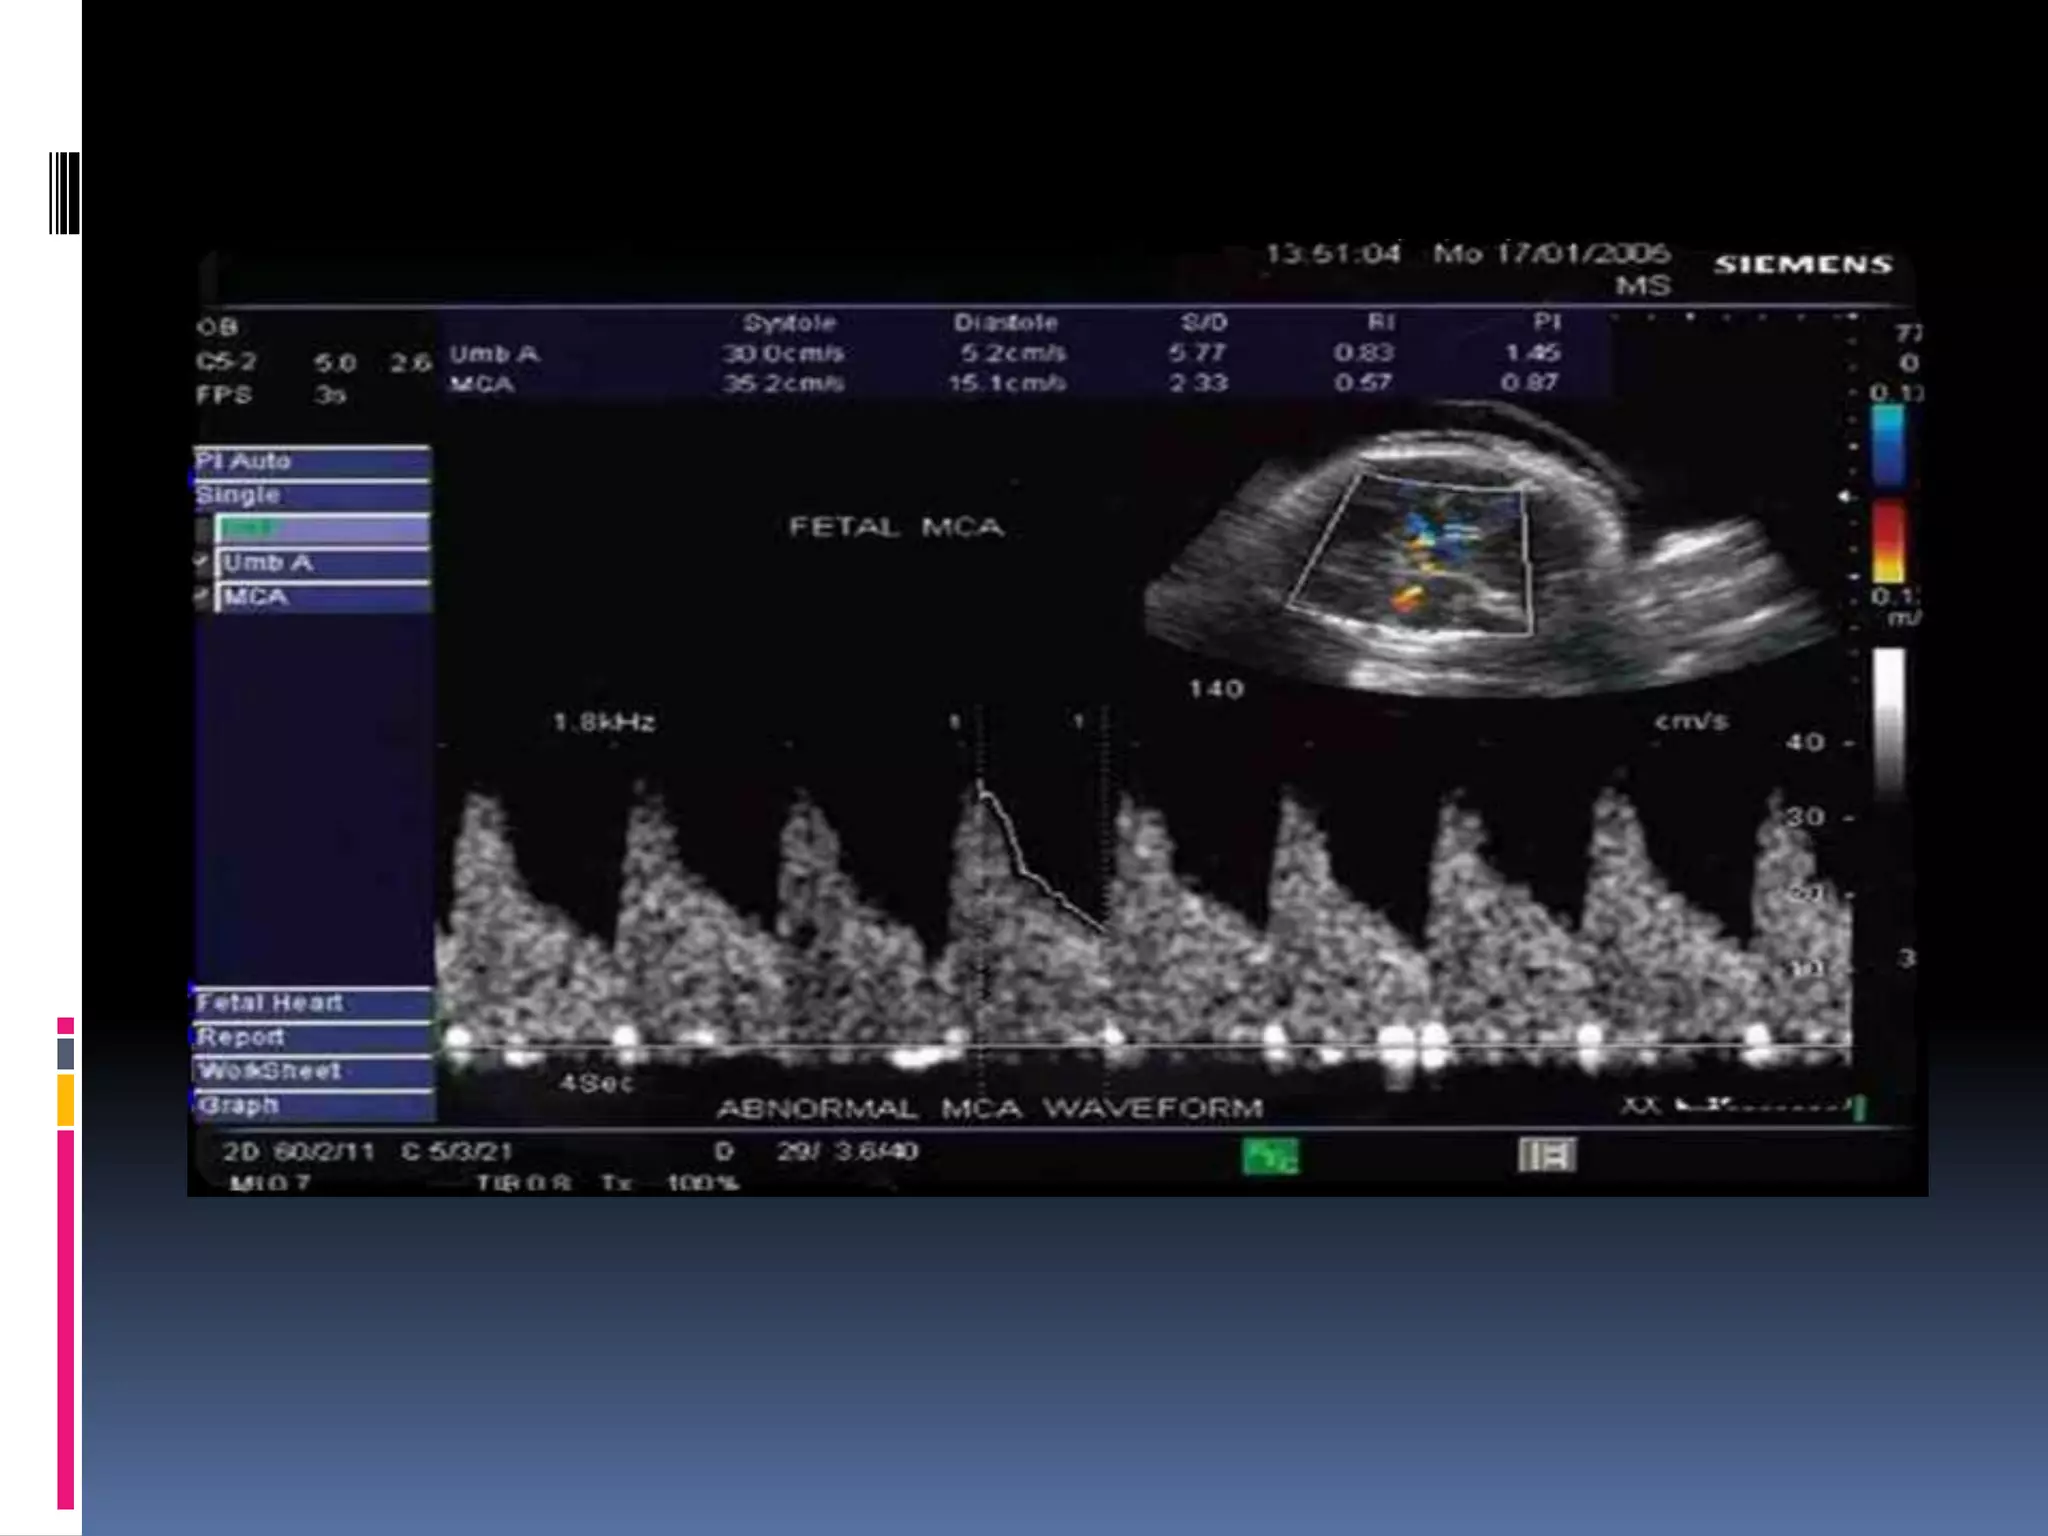Toggle the MCA checkbox
This screenshot has width=2048, height=1536.
(x=202, y=597)
